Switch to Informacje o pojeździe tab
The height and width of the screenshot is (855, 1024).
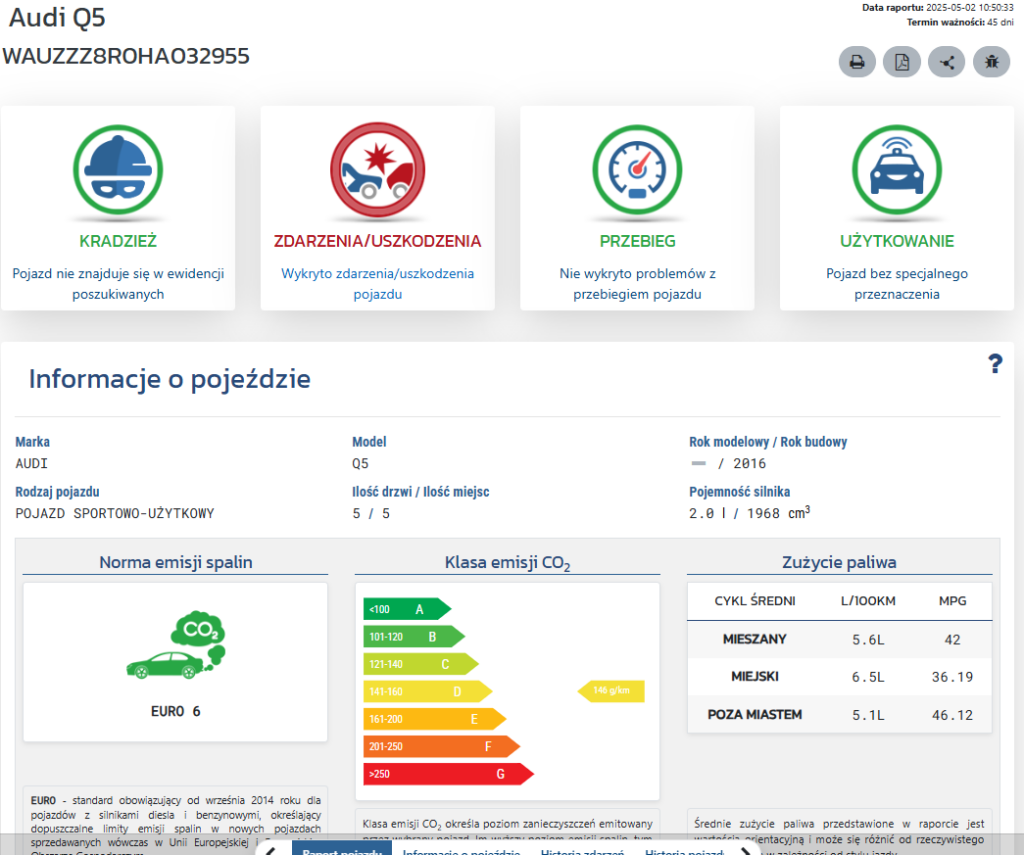click(461, 851)
